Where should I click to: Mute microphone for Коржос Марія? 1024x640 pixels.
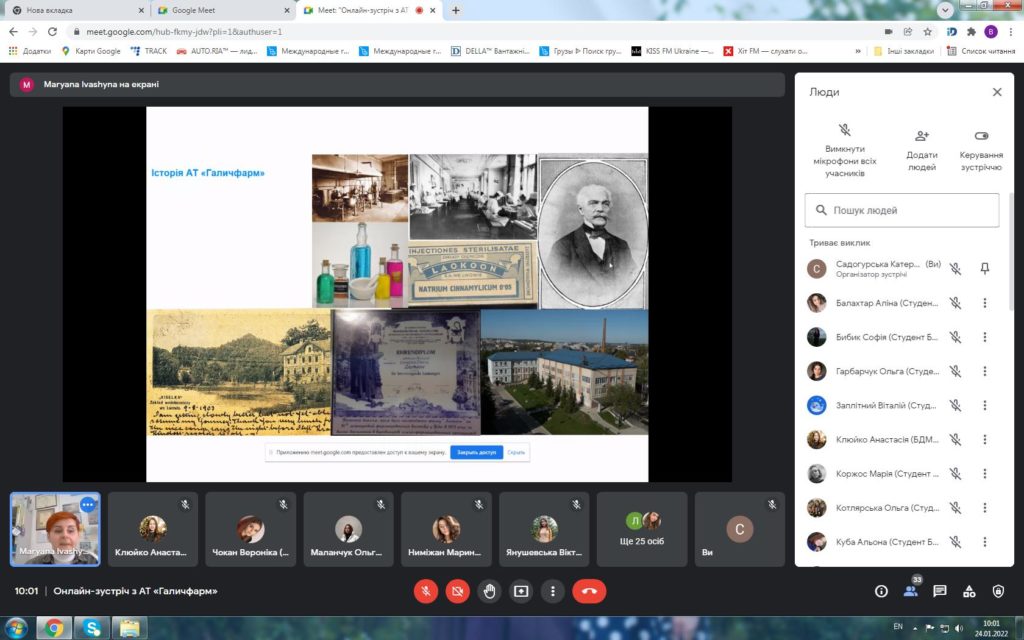tap(955, 473)
